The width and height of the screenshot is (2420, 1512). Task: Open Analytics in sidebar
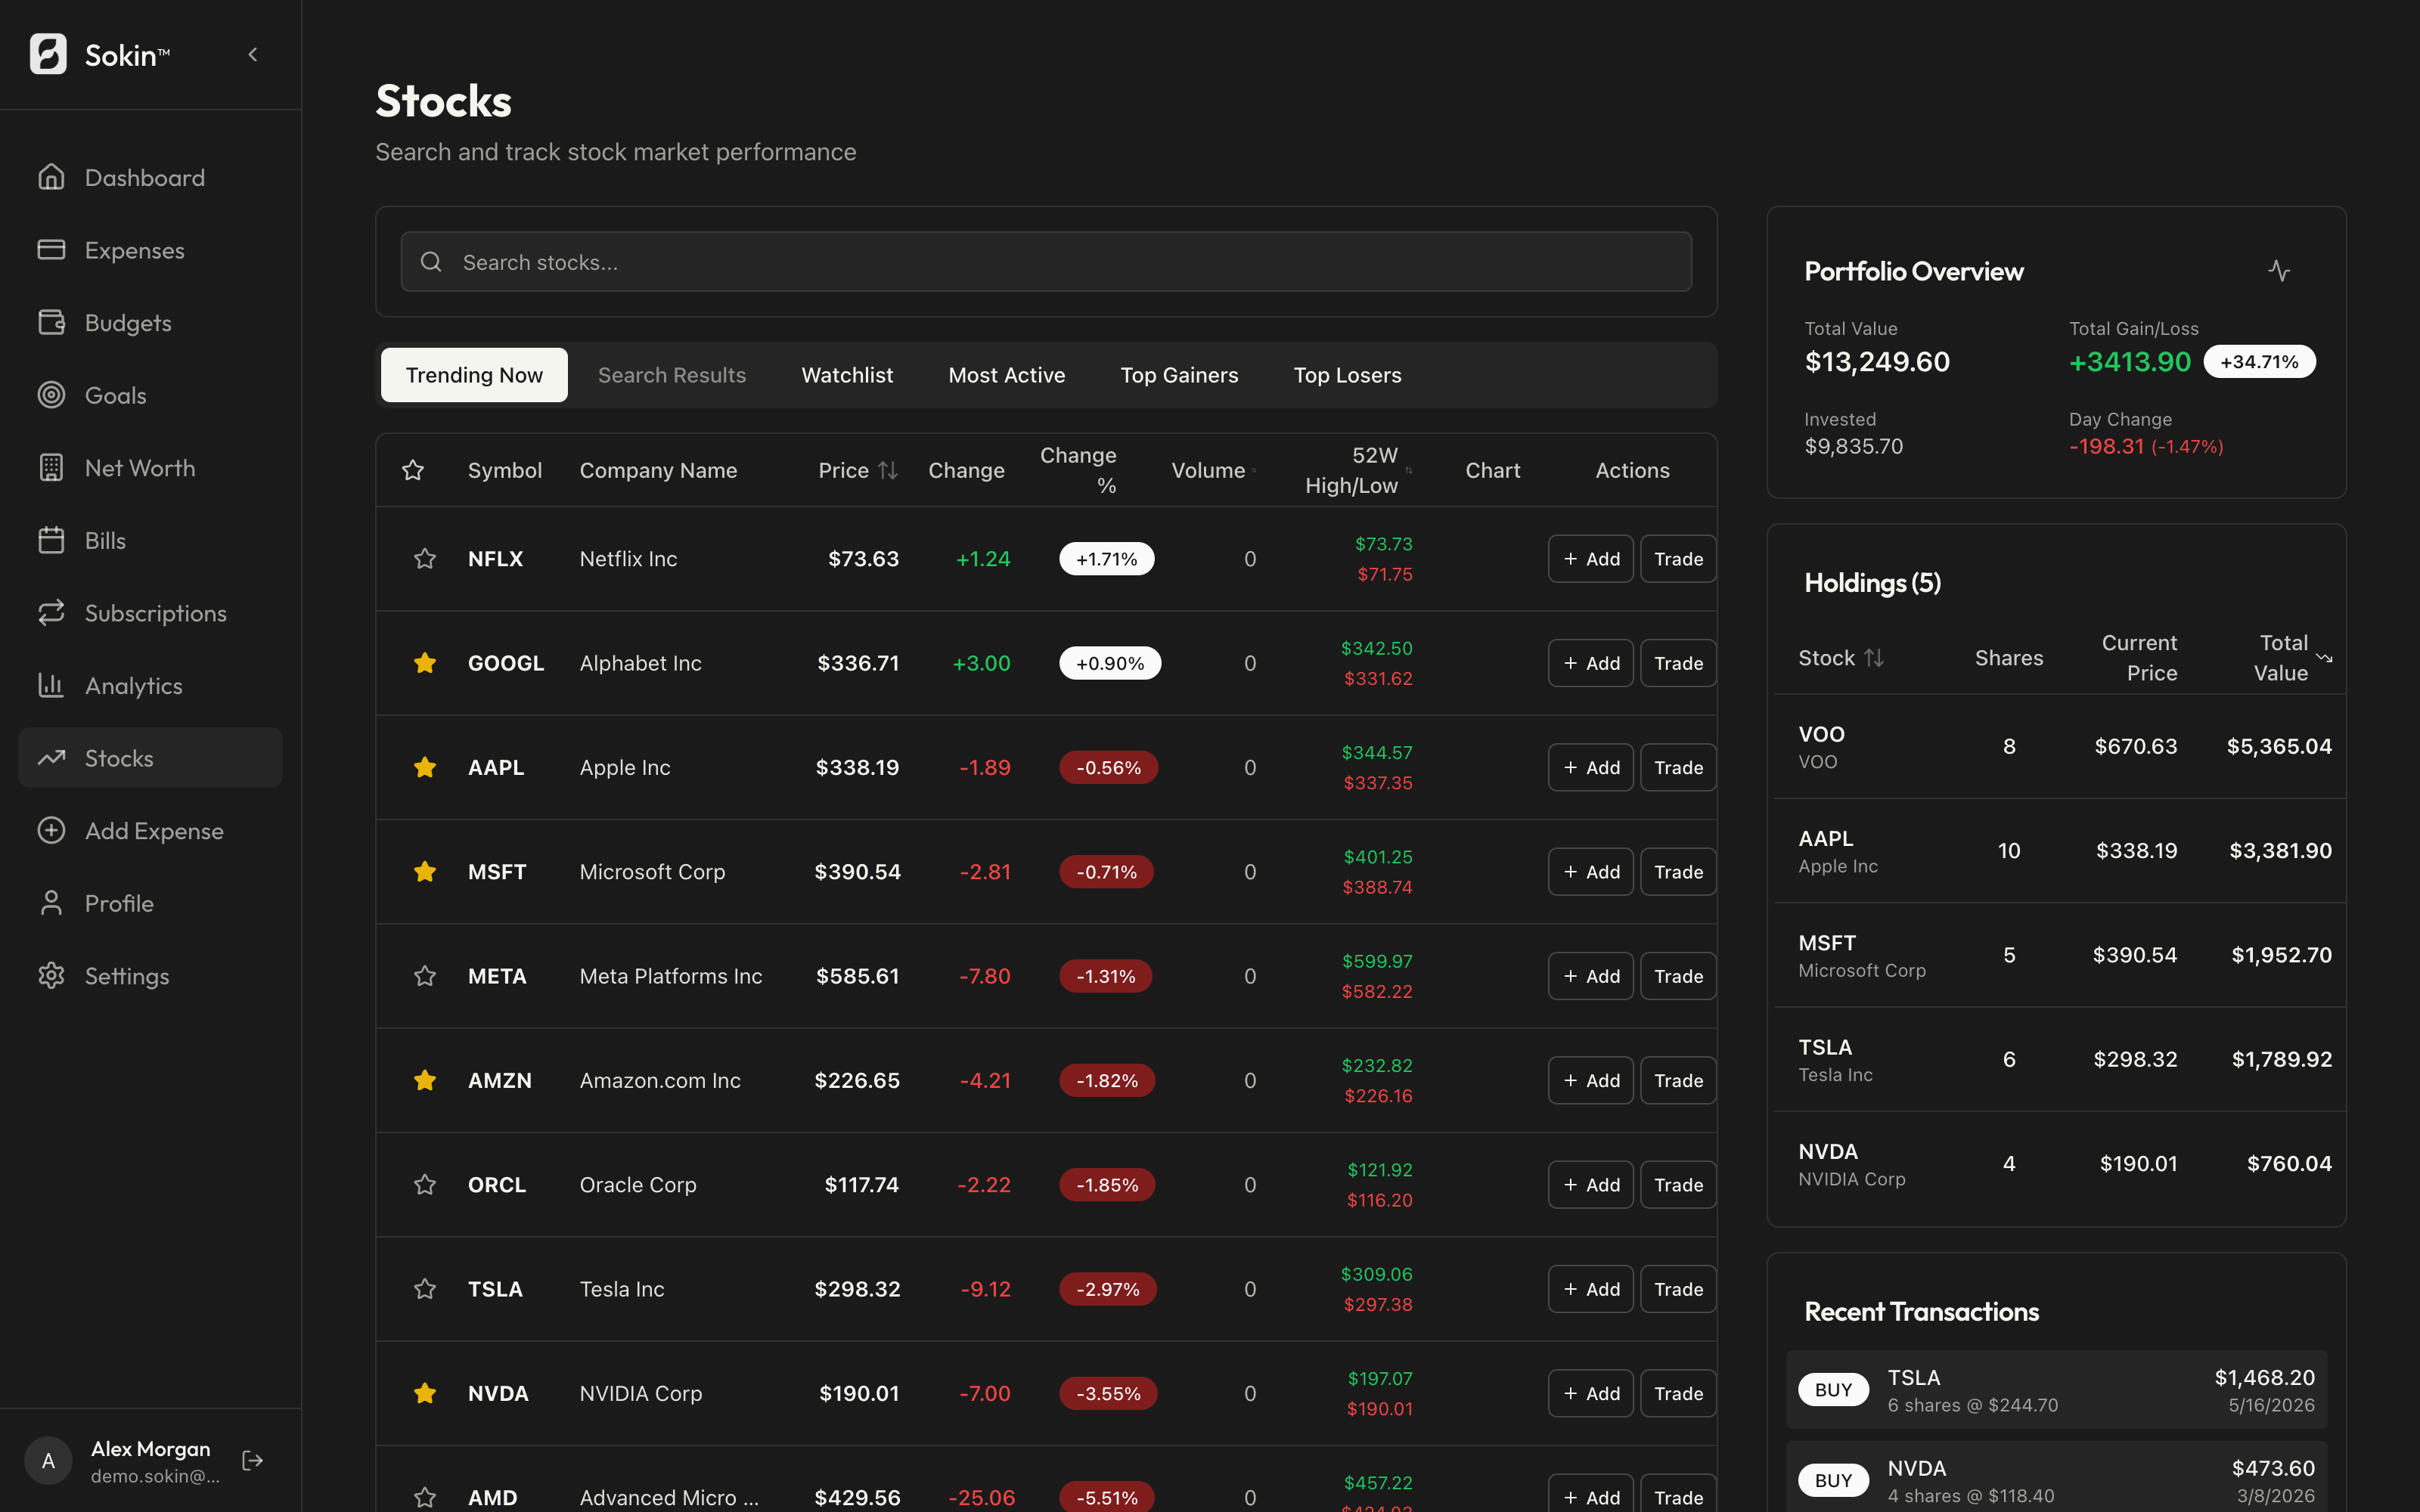(150, 685)
